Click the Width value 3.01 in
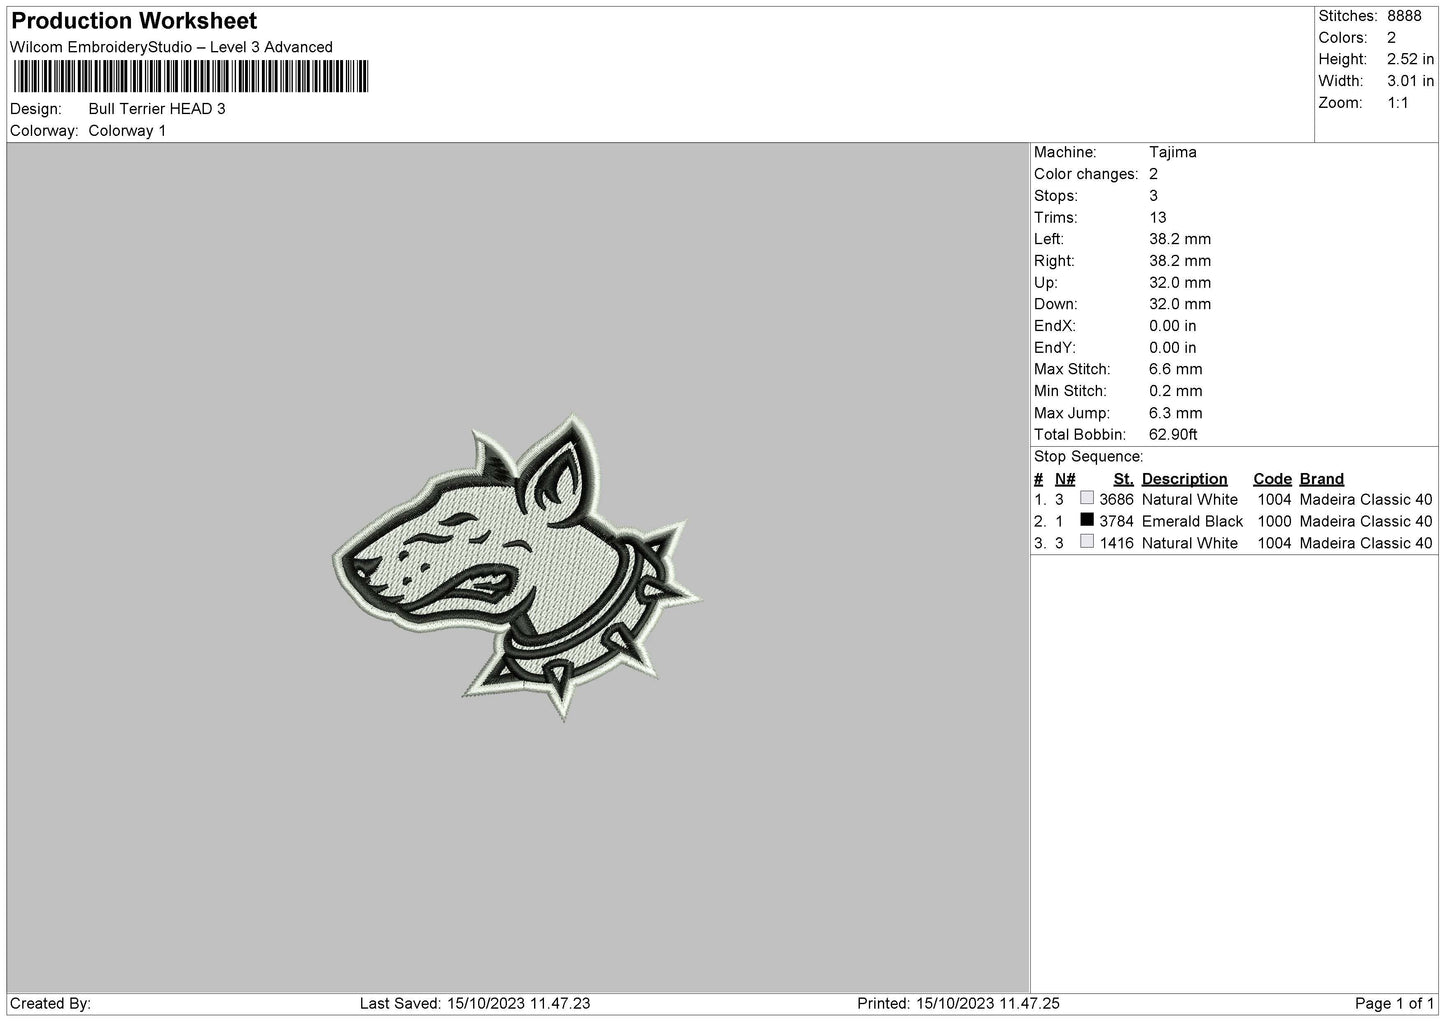The width and height of the screenshot is (1445, 1021). [1410, 81]
